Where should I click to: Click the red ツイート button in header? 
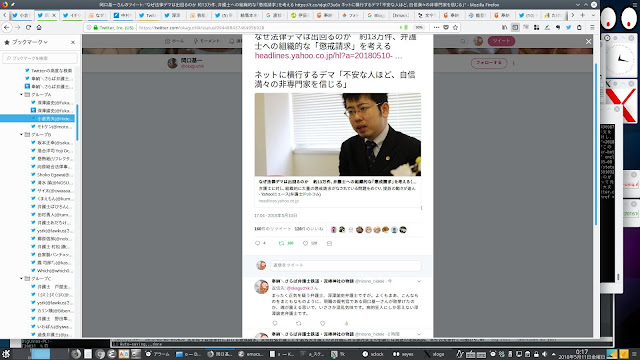(x=501, y=41)
